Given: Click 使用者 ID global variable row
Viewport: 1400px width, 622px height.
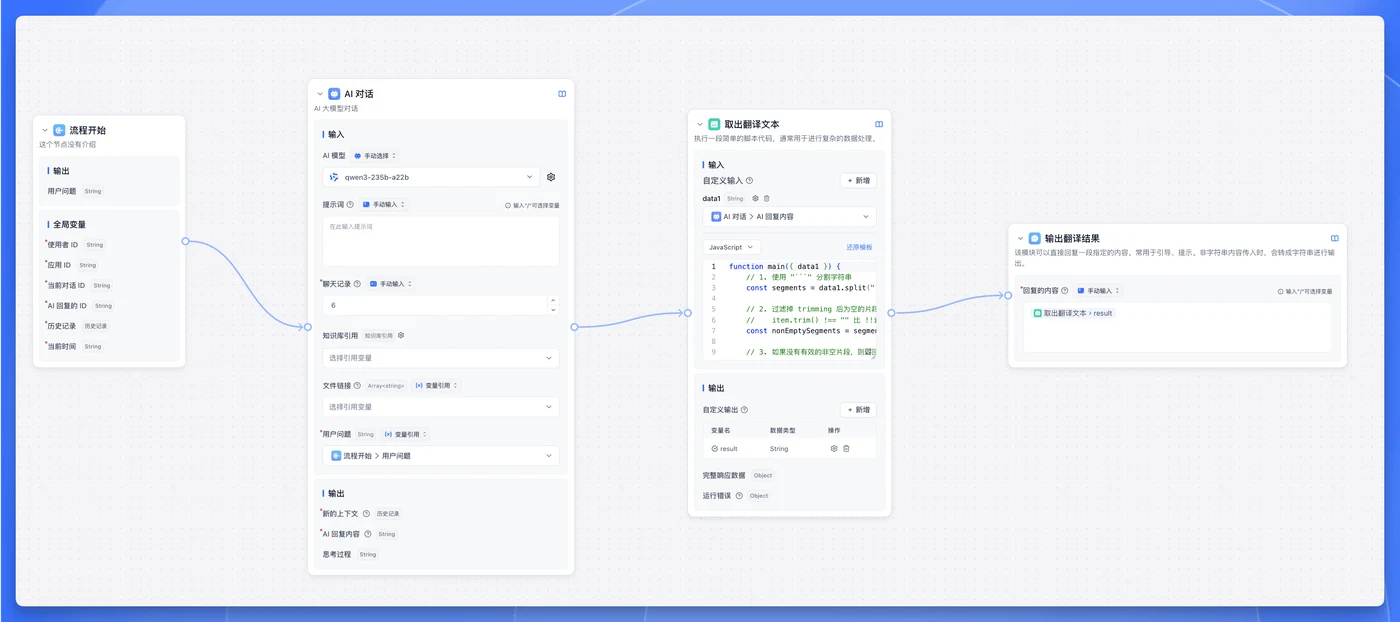Looking at the screenshot, I should [x=75, y=245].
